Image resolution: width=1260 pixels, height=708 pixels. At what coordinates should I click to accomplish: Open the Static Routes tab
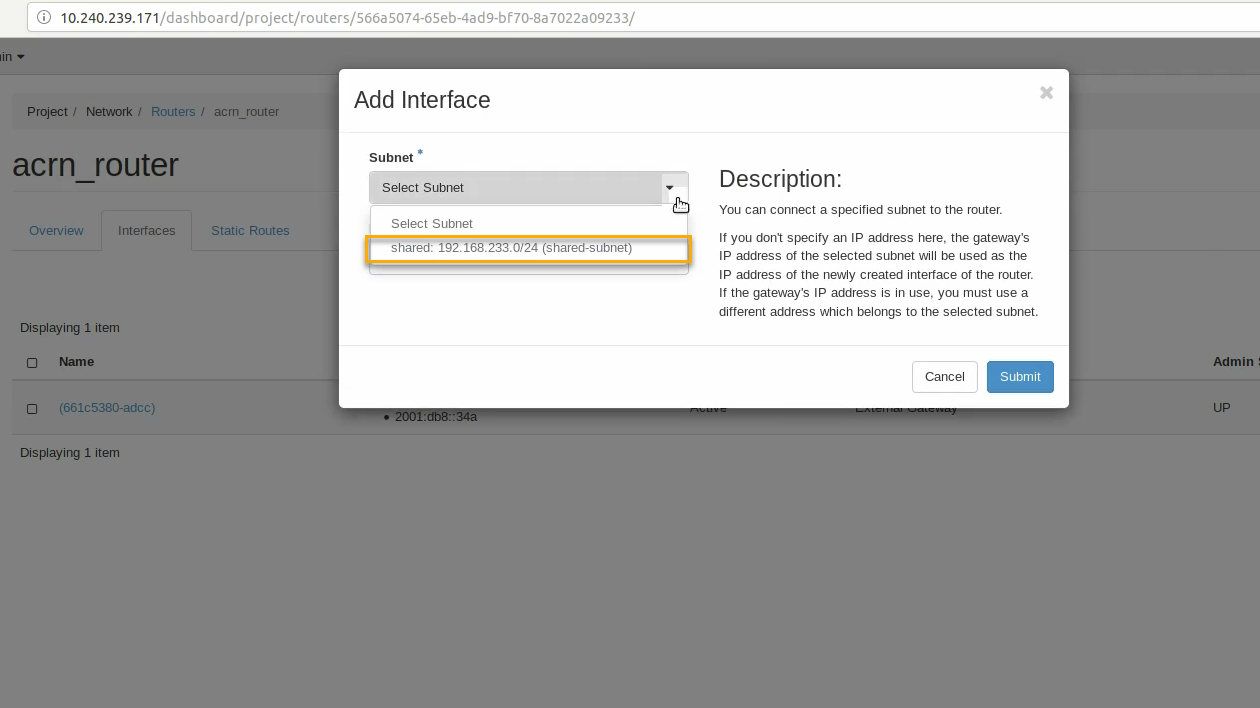(250, 231)
